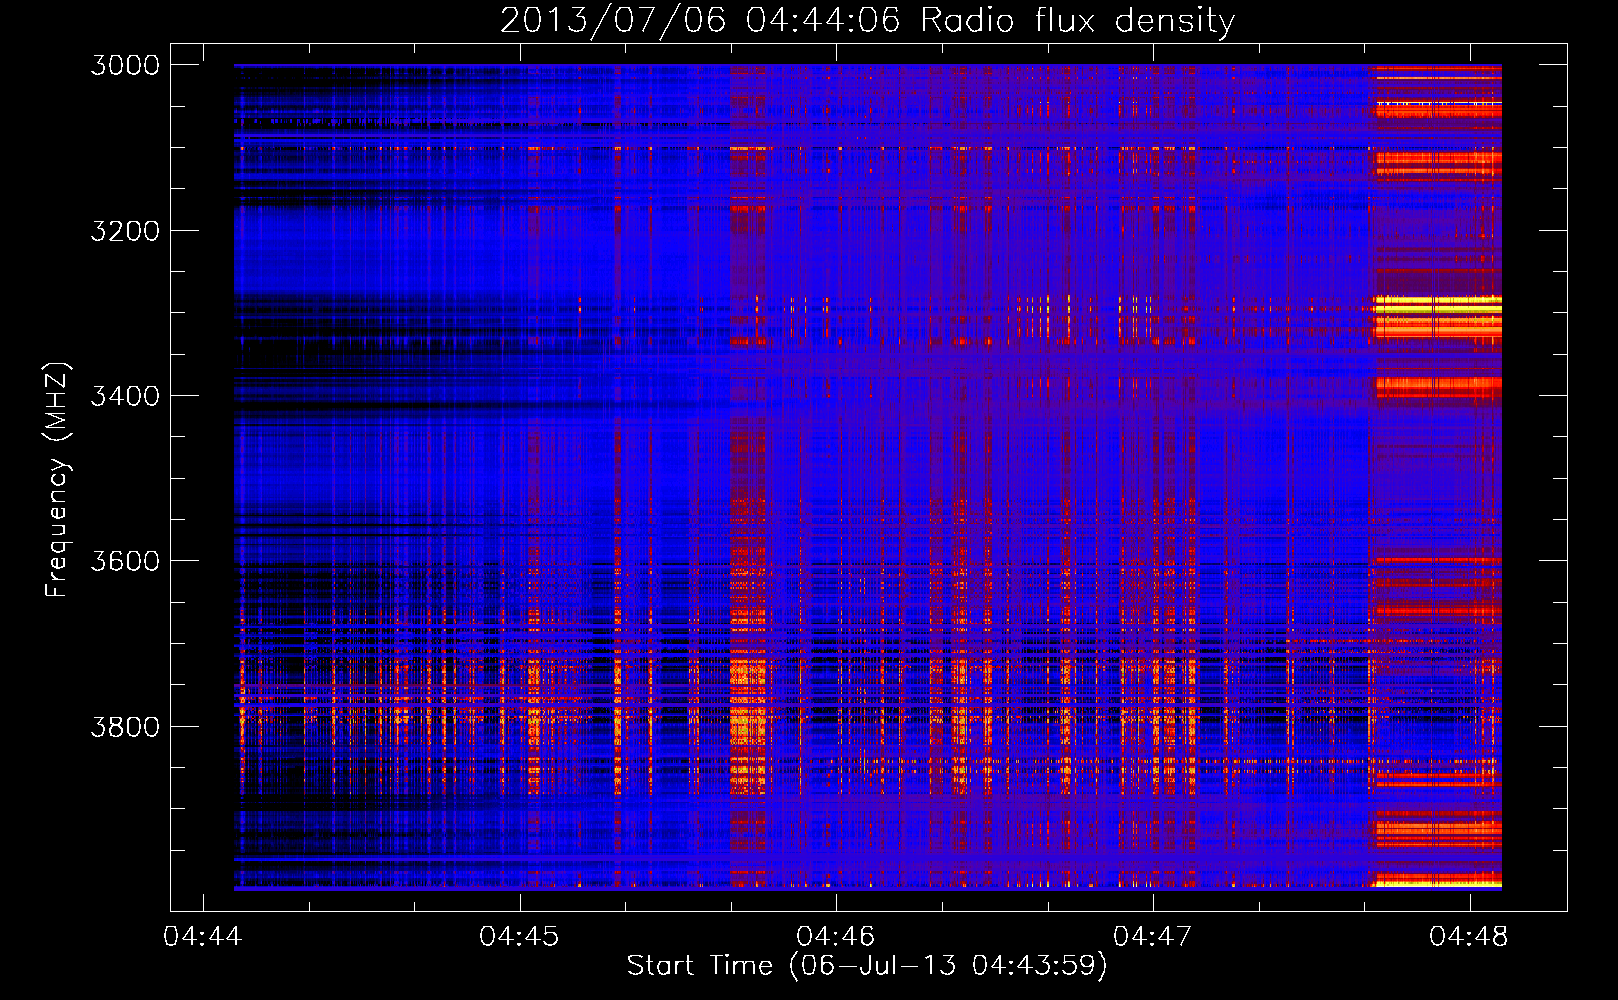Click the 3800 frequency tick label
Screen dimensions: 1618x1000
click(x=125, y=726)
